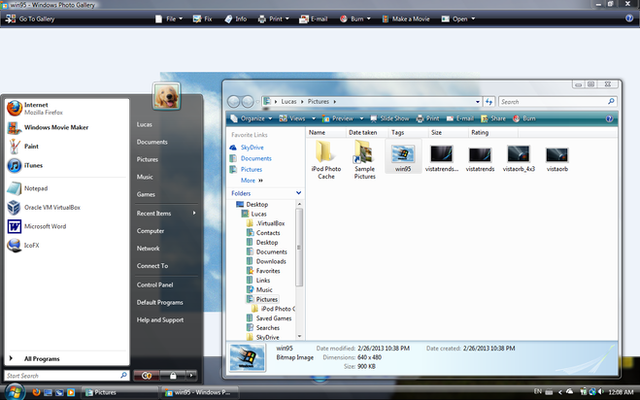640x400 pixels.
Task: Click the Start menu lock button
Action: pos(173,376)
